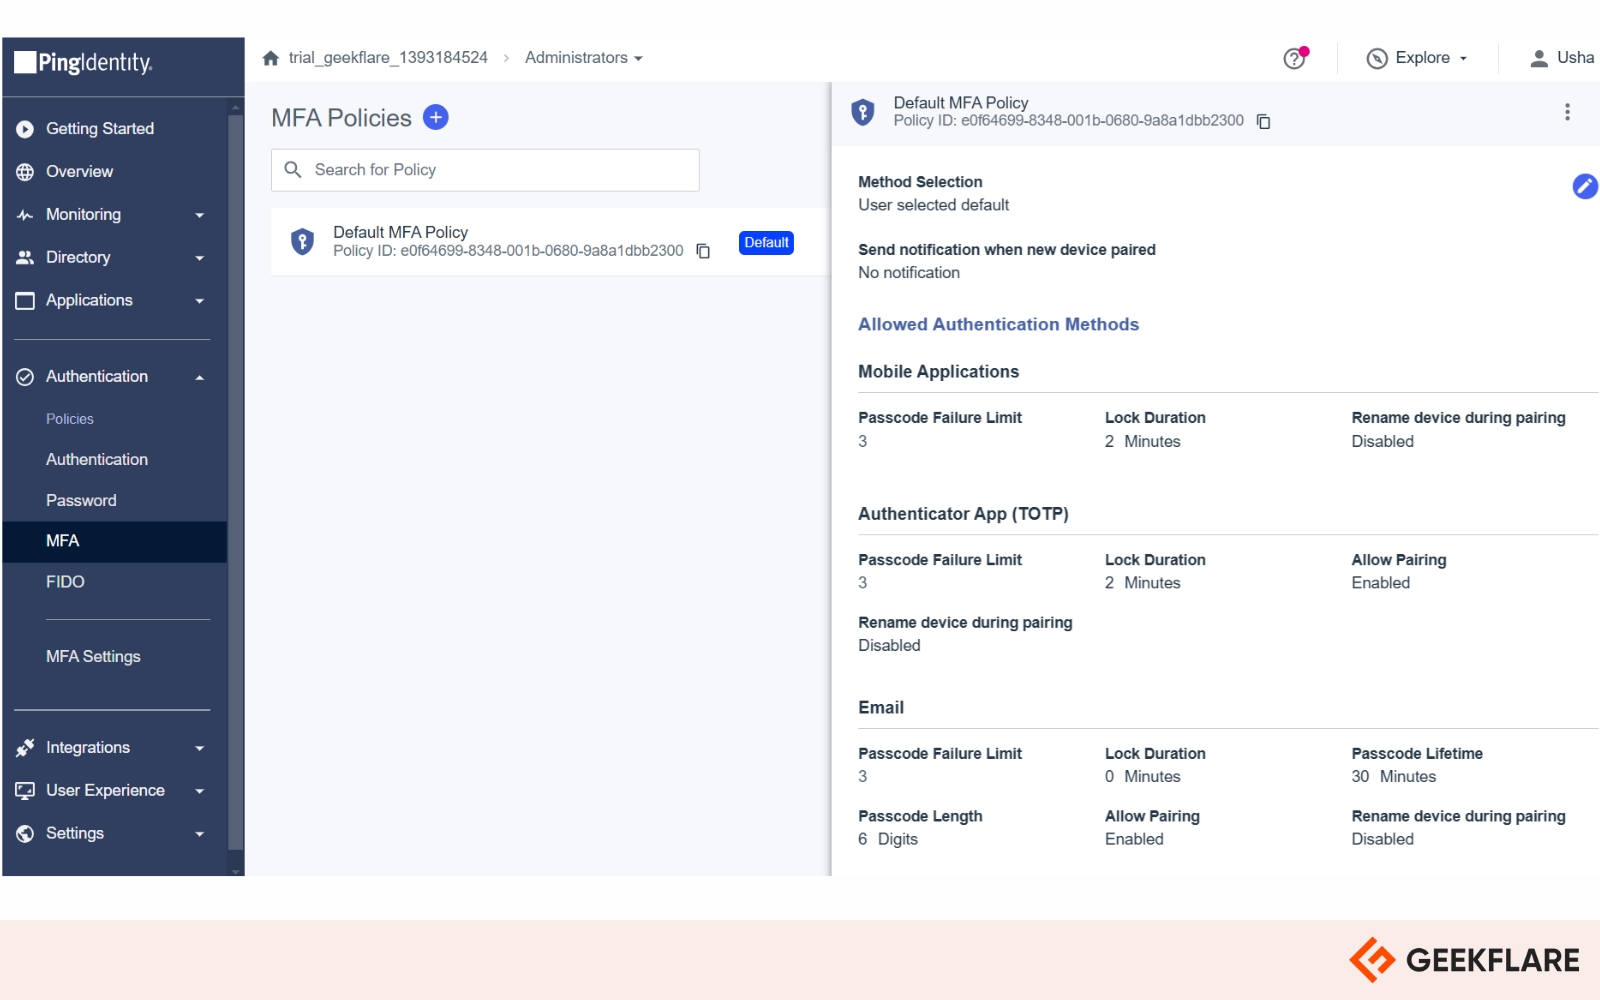Open the FIDO policies page

[65, 582]
